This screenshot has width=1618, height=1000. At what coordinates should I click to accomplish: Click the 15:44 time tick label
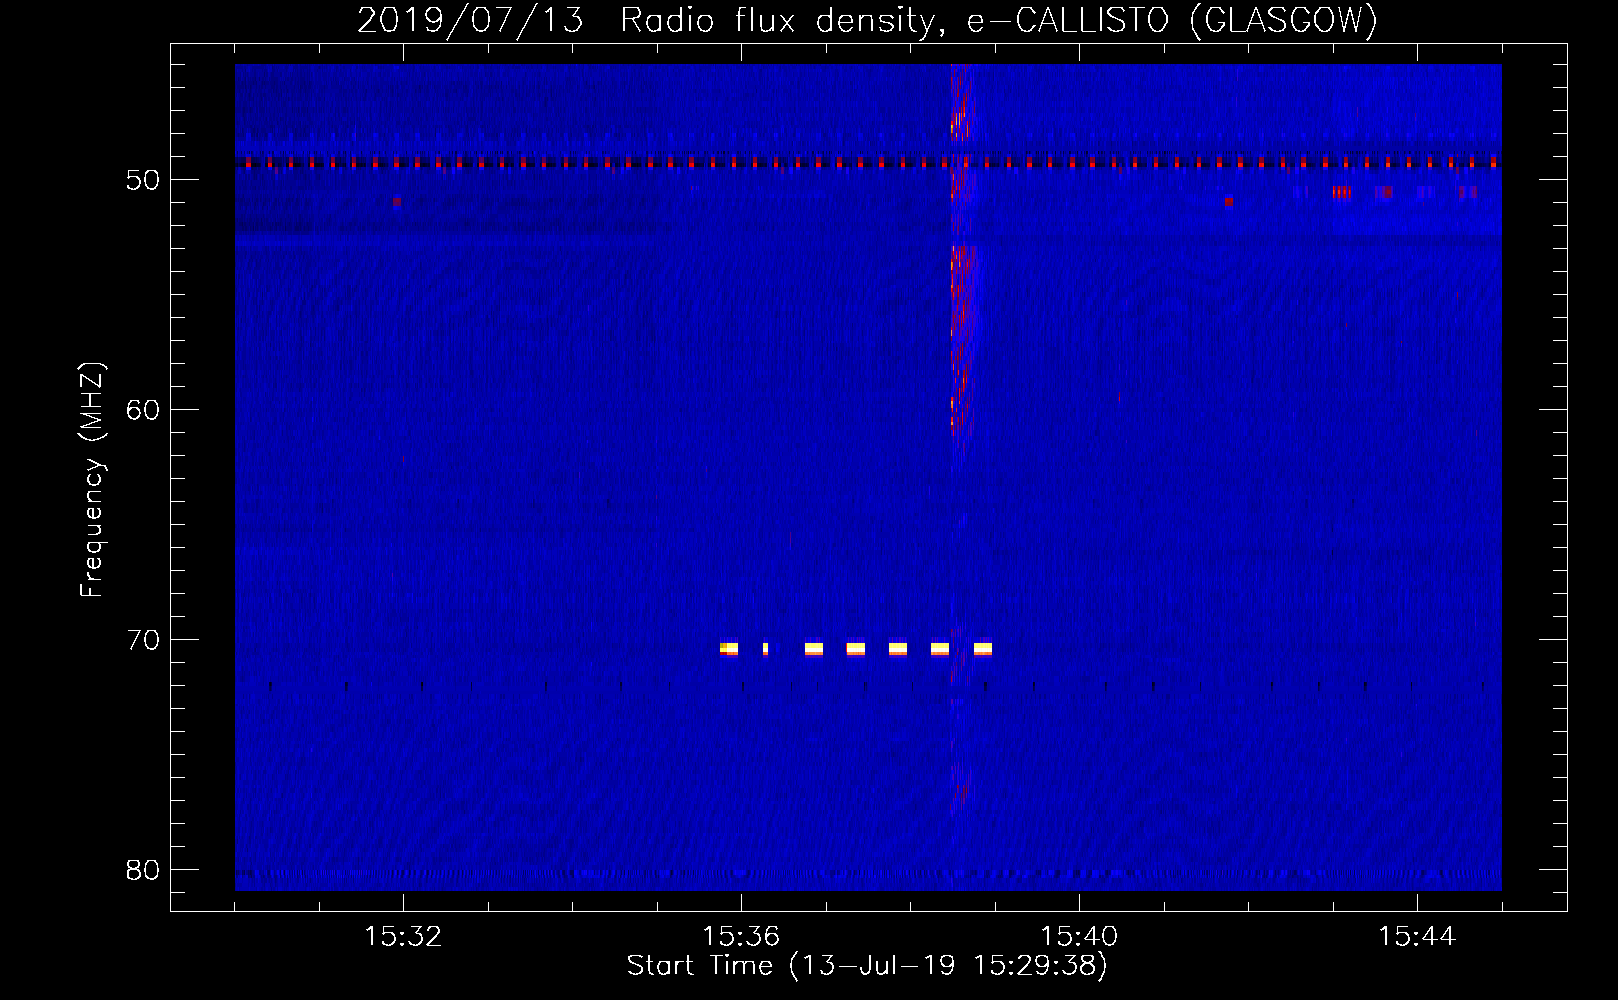1417,937
